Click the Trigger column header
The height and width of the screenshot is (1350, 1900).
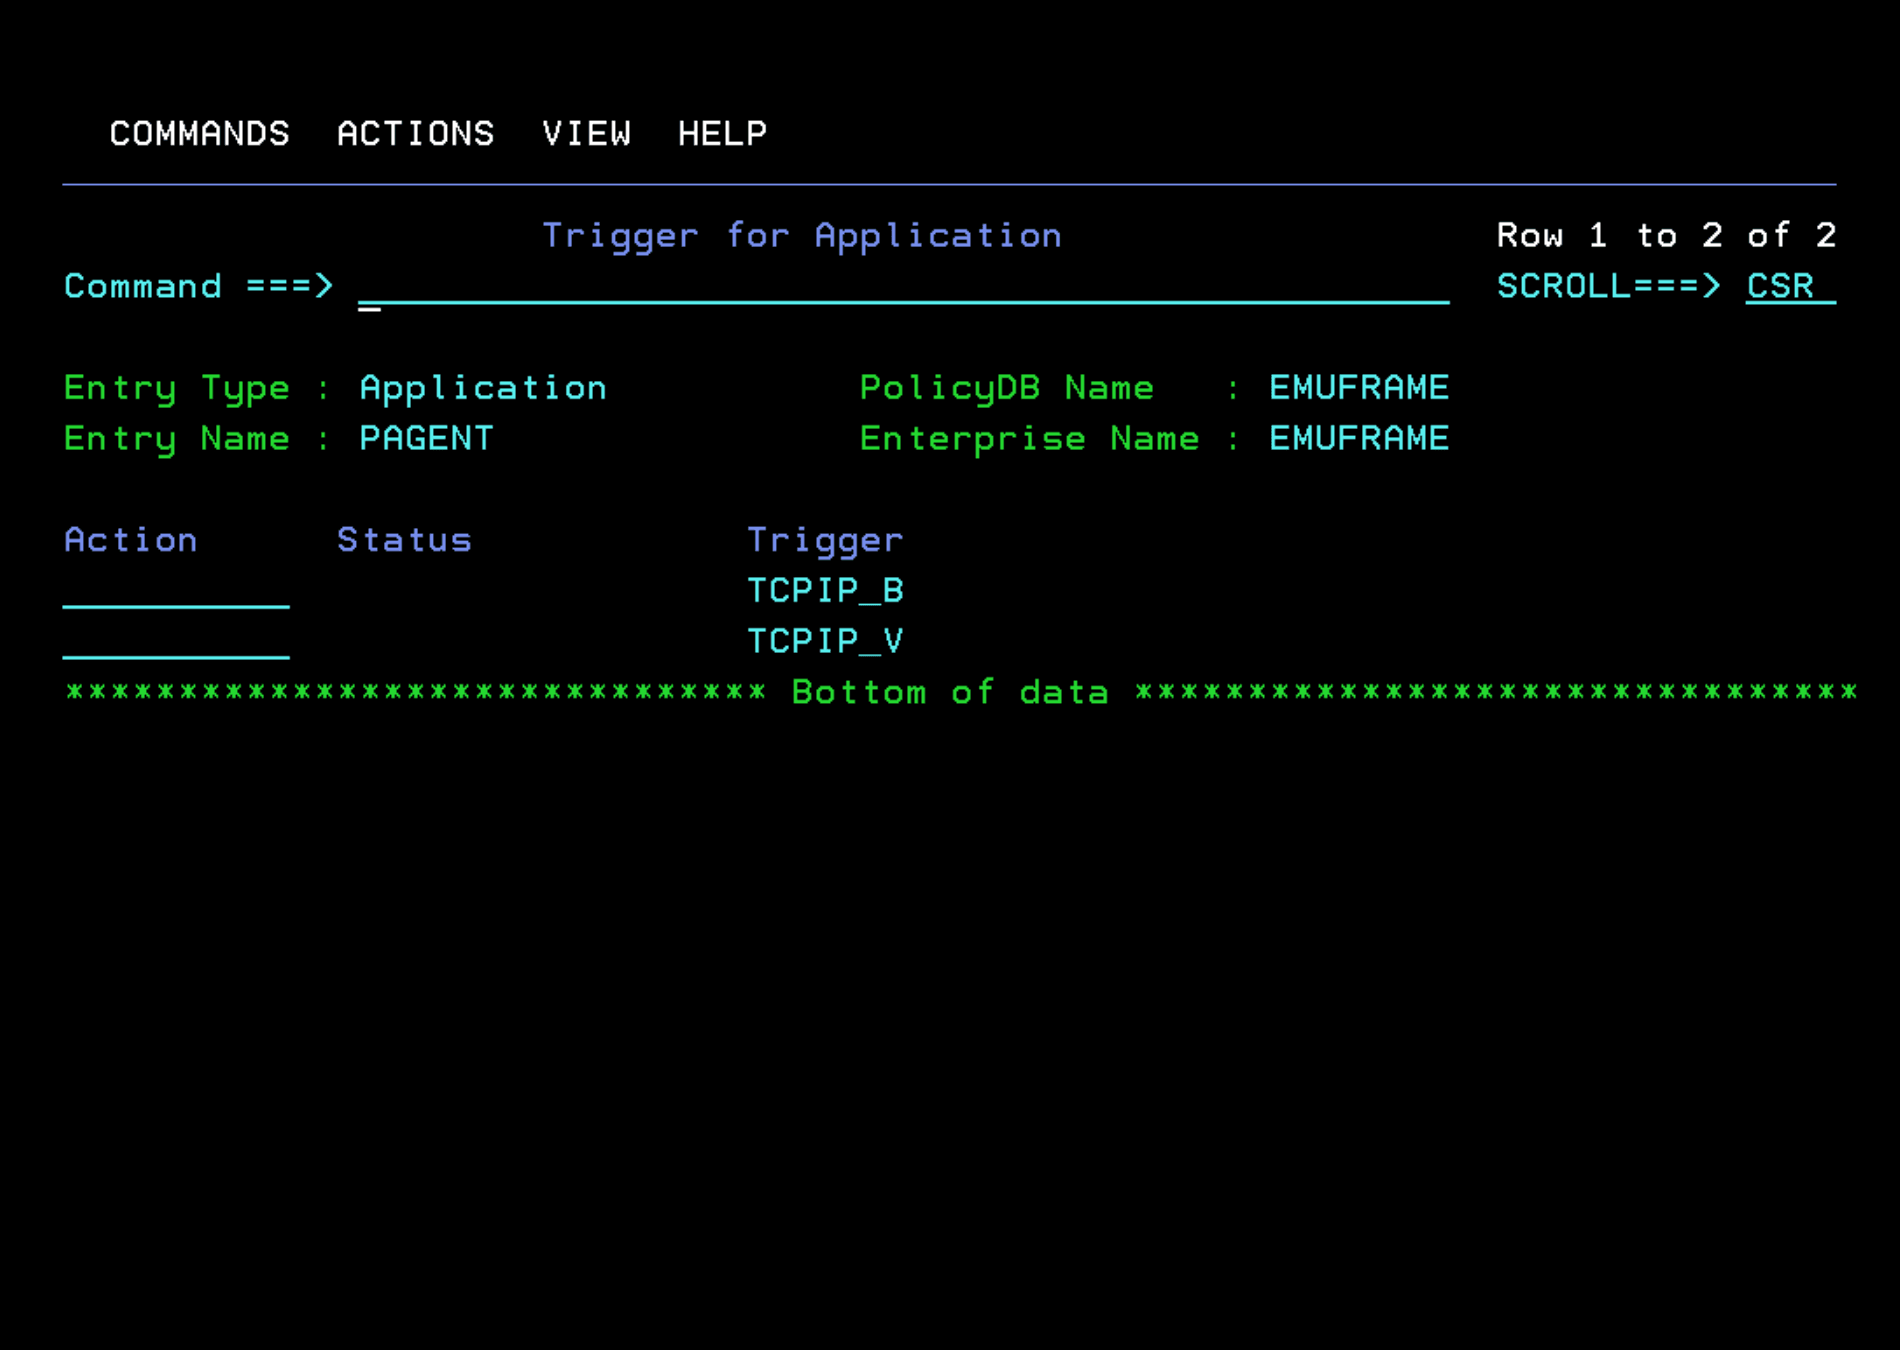coord(825,539)
